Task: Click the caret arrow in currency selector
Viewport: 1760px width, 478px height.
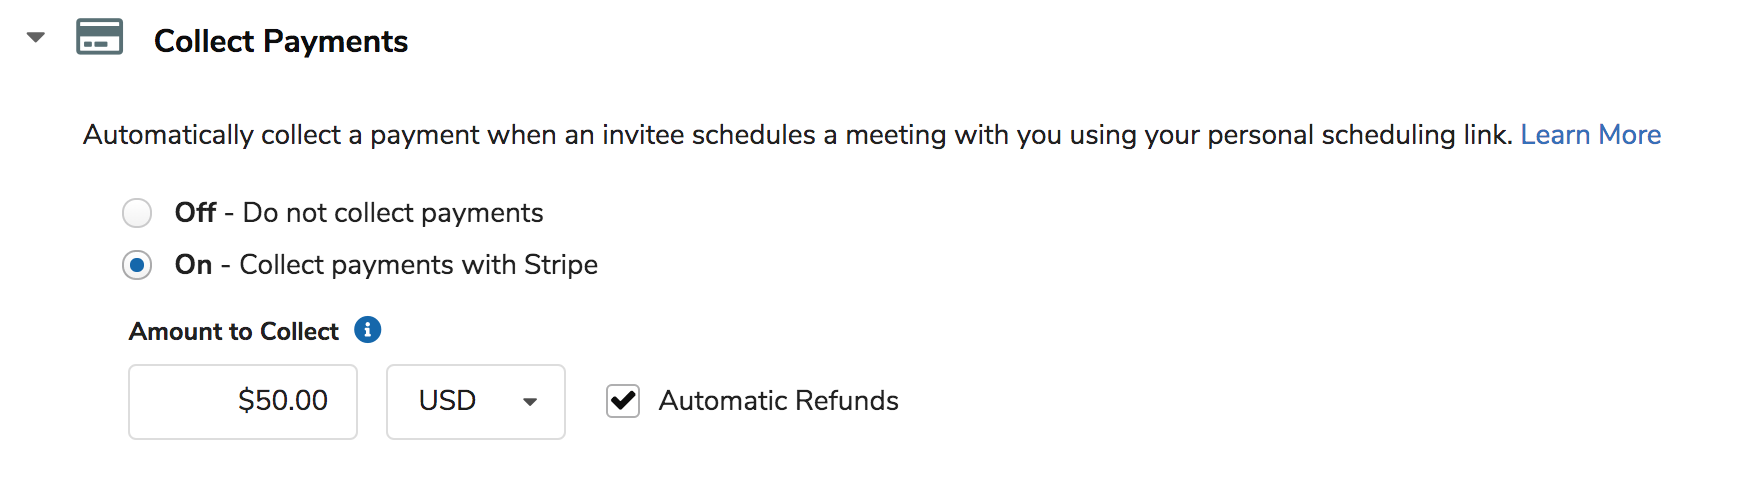Action: click(530, 402)
